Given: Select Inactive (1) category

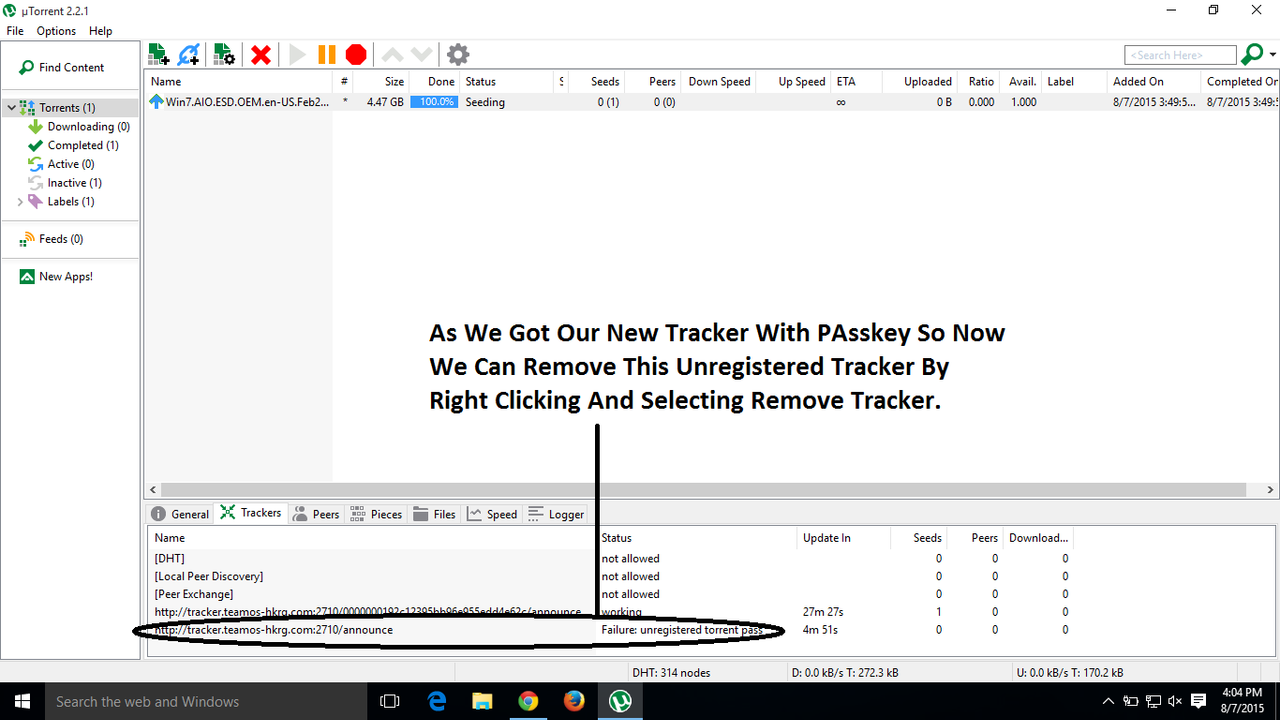Looking at the screenshot, I should coord(65,183).
